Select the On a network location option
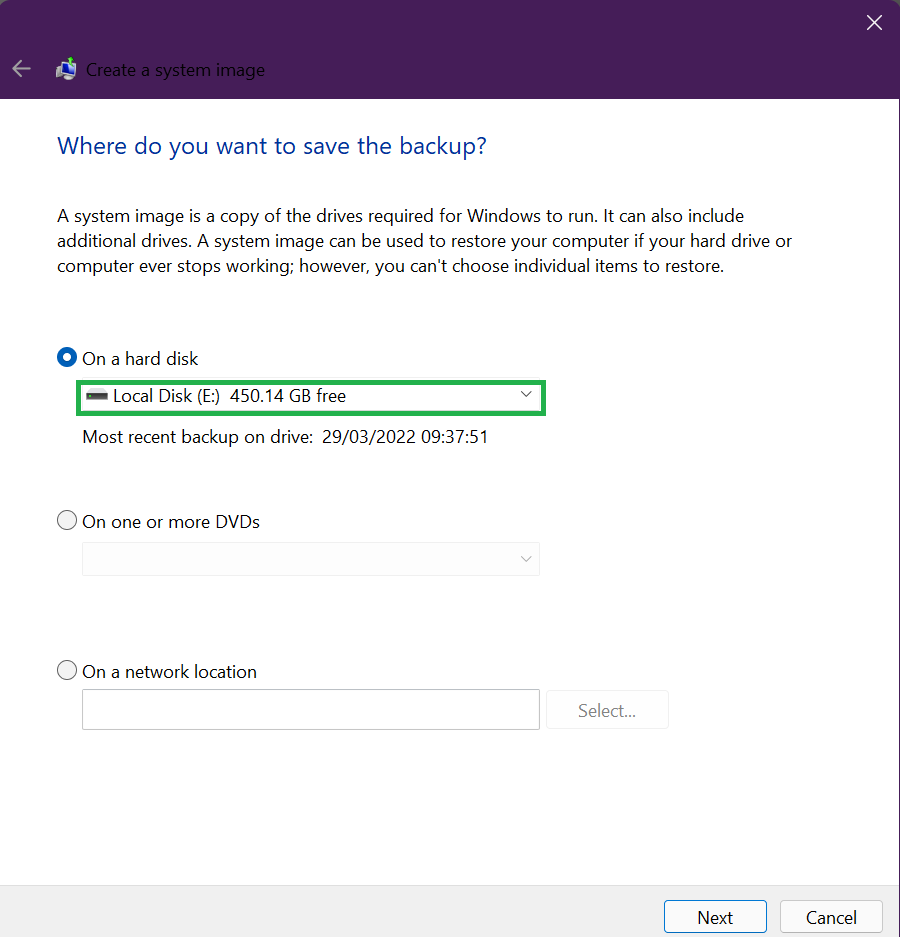Viewport: 900px width, 937px height. coord(67,670)
